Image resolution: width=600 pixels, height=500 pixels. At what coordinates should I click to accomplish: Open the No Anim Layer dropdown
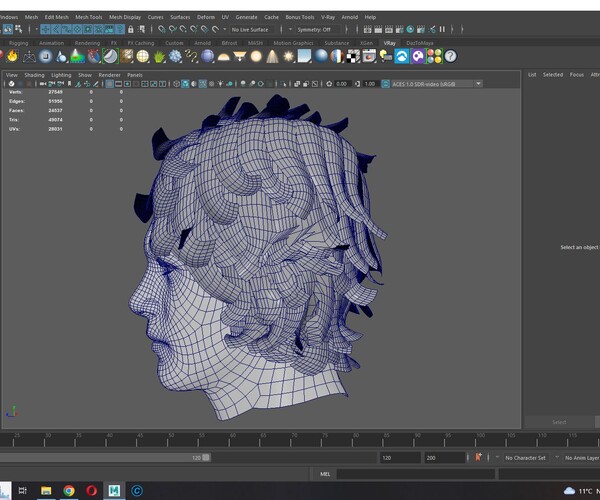pos(582,458)
